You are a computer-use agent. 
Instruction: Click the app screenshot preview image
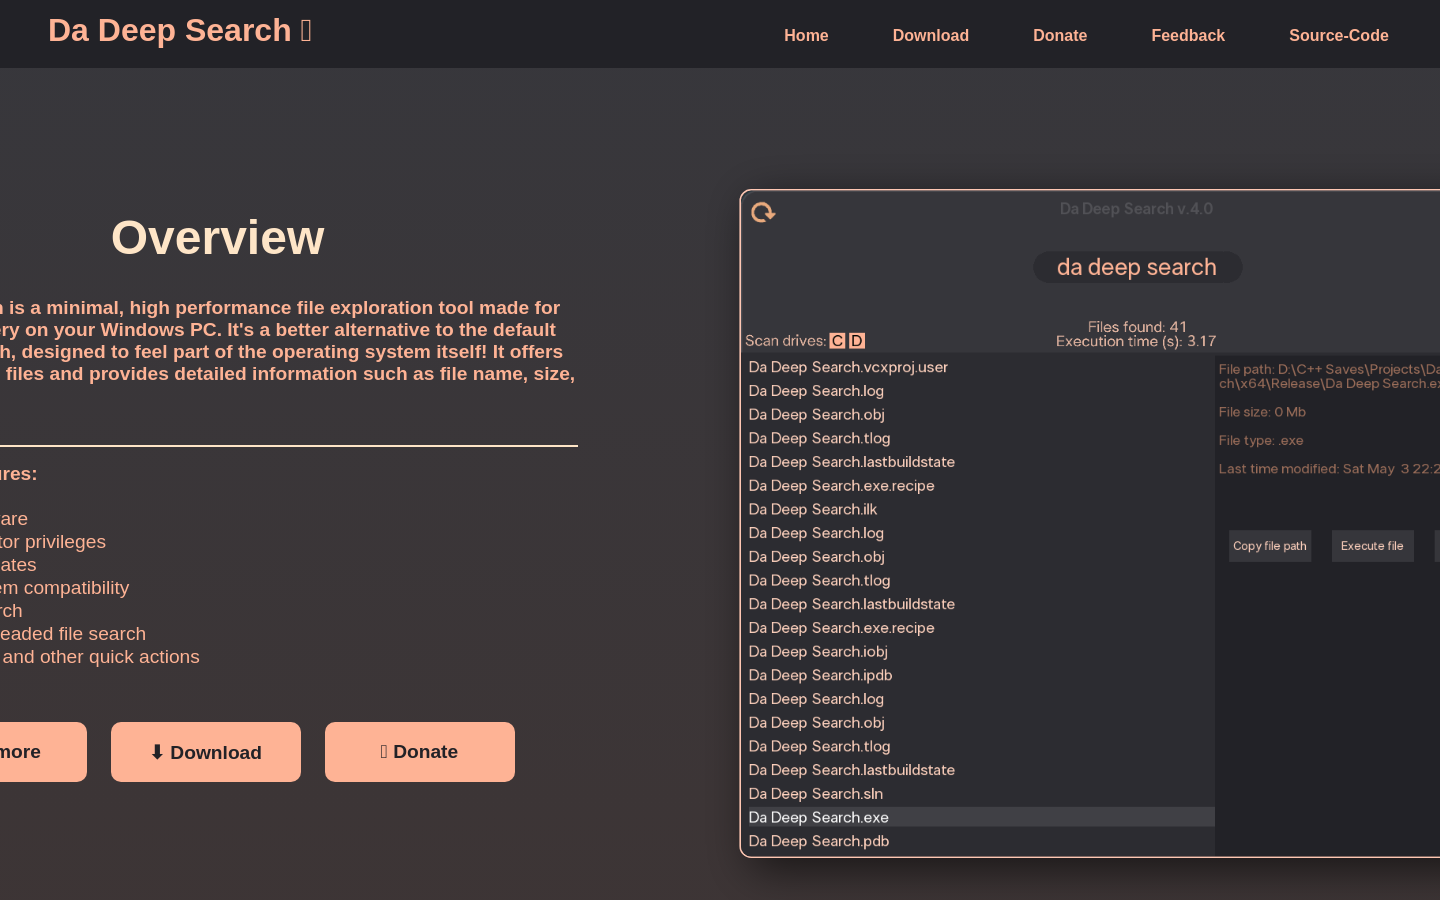1090,523
